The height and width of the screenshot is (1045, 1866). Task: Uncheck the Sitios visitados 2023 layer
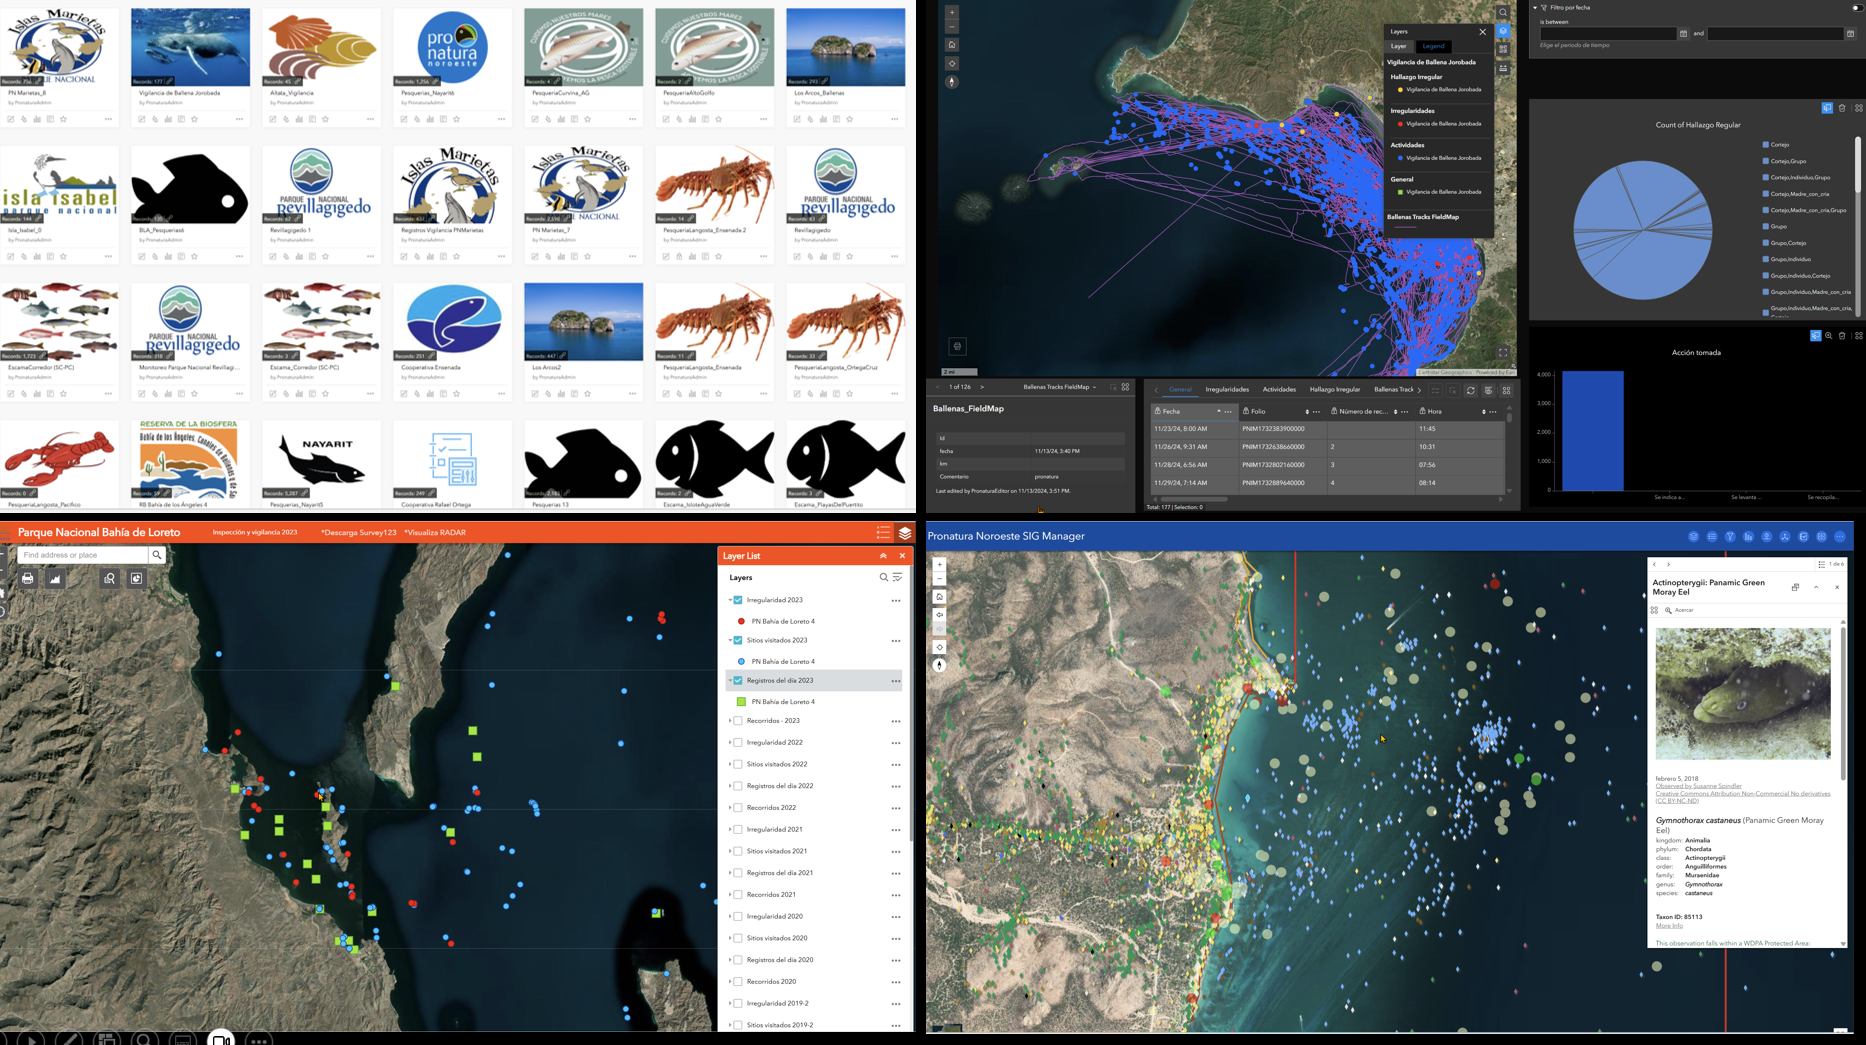click(738, 640)
